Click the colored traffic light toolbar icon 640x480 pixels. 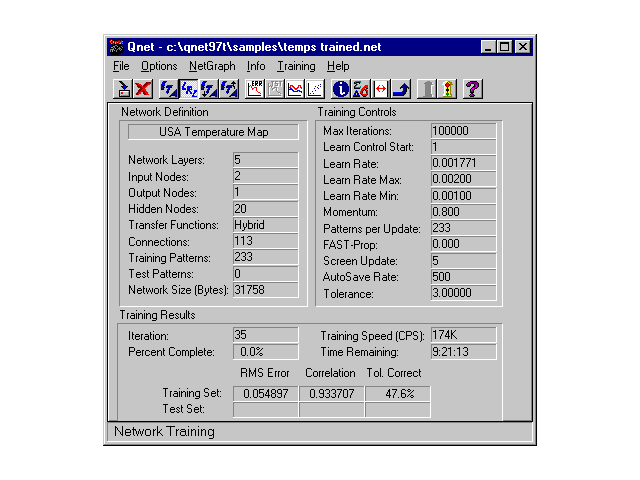pyautogui.click(x=449, y=89)
